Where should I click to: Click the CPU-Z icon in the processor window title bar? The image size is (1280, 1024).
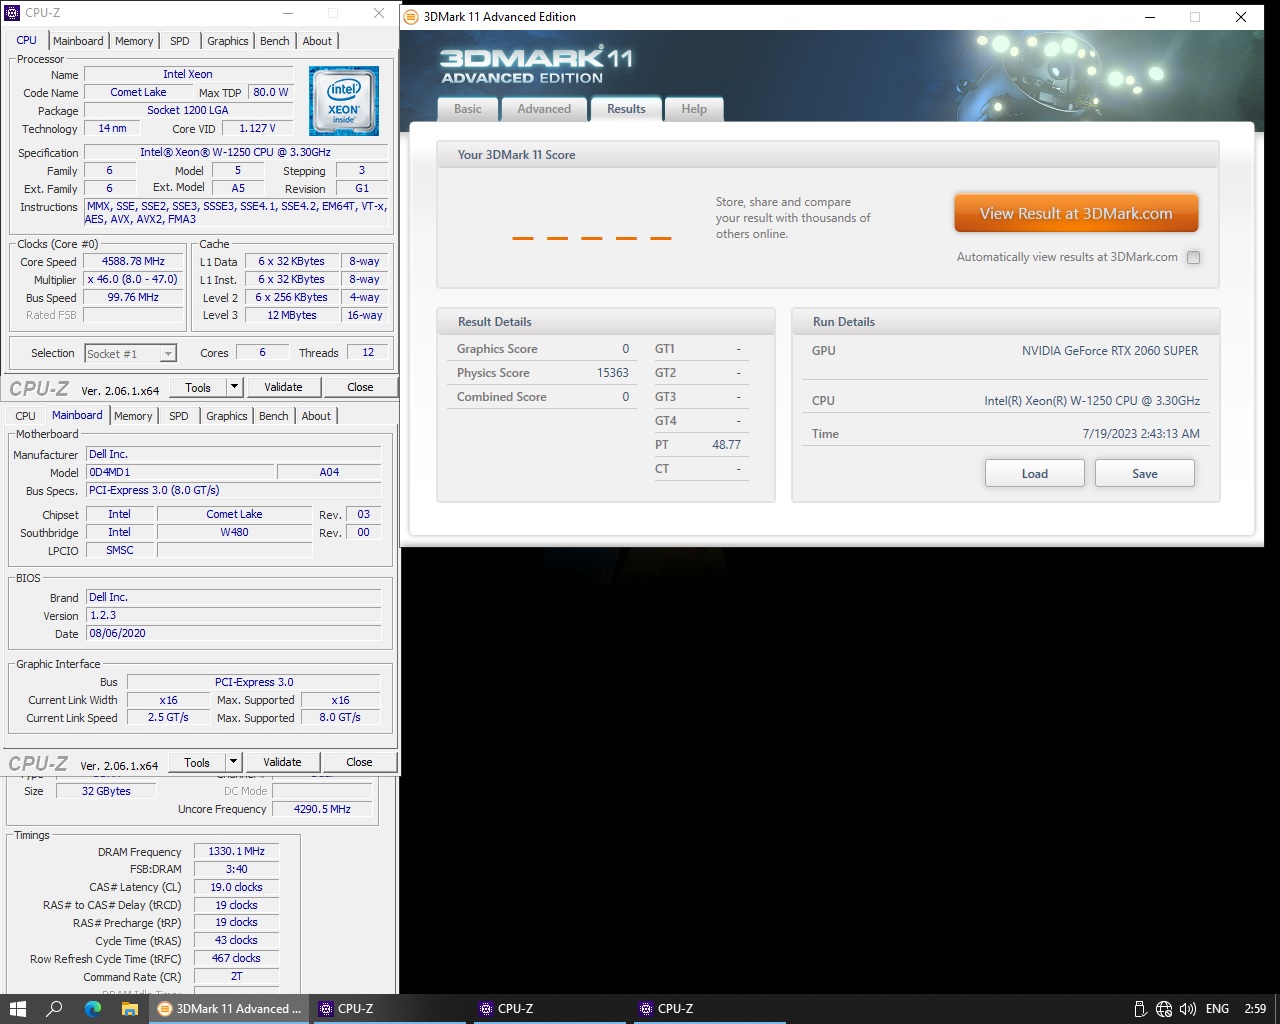point(13,13)
